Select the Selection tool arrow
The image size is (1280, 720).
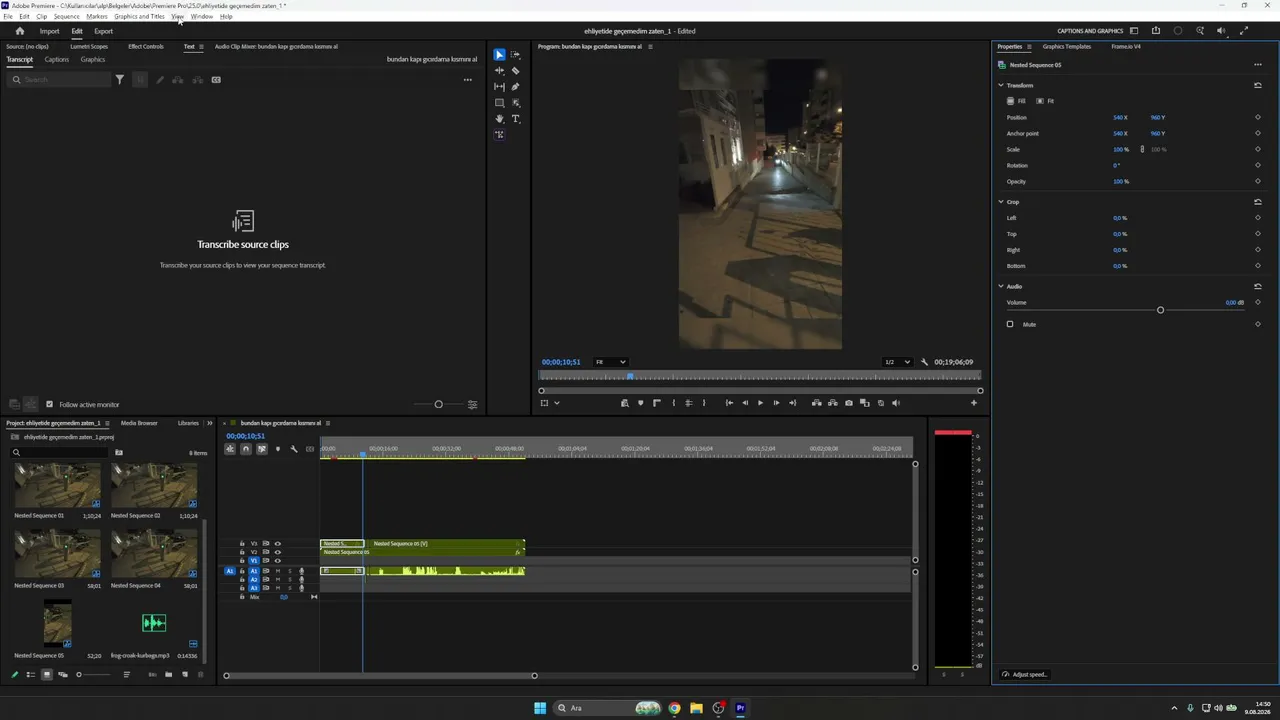tap(499, 55)
